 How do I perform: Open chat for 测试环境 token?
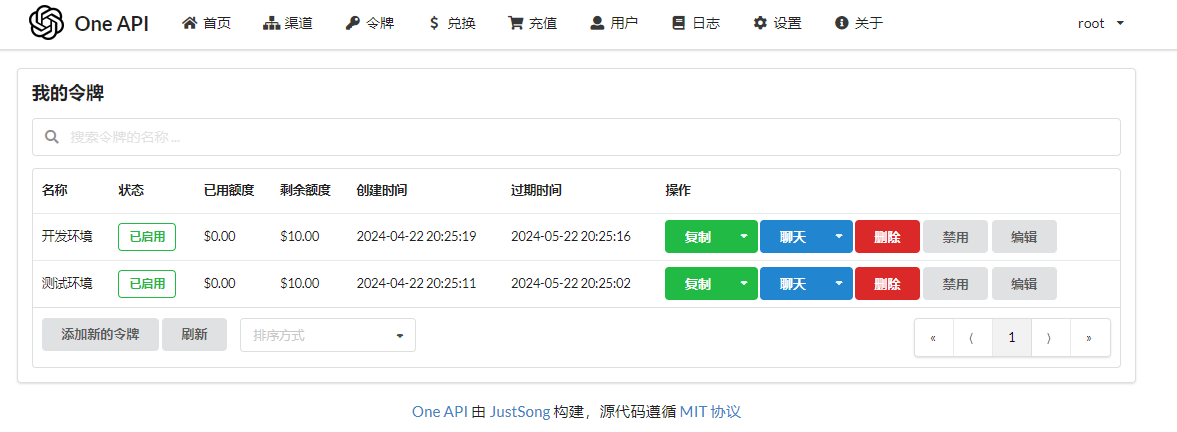[793, 284]
